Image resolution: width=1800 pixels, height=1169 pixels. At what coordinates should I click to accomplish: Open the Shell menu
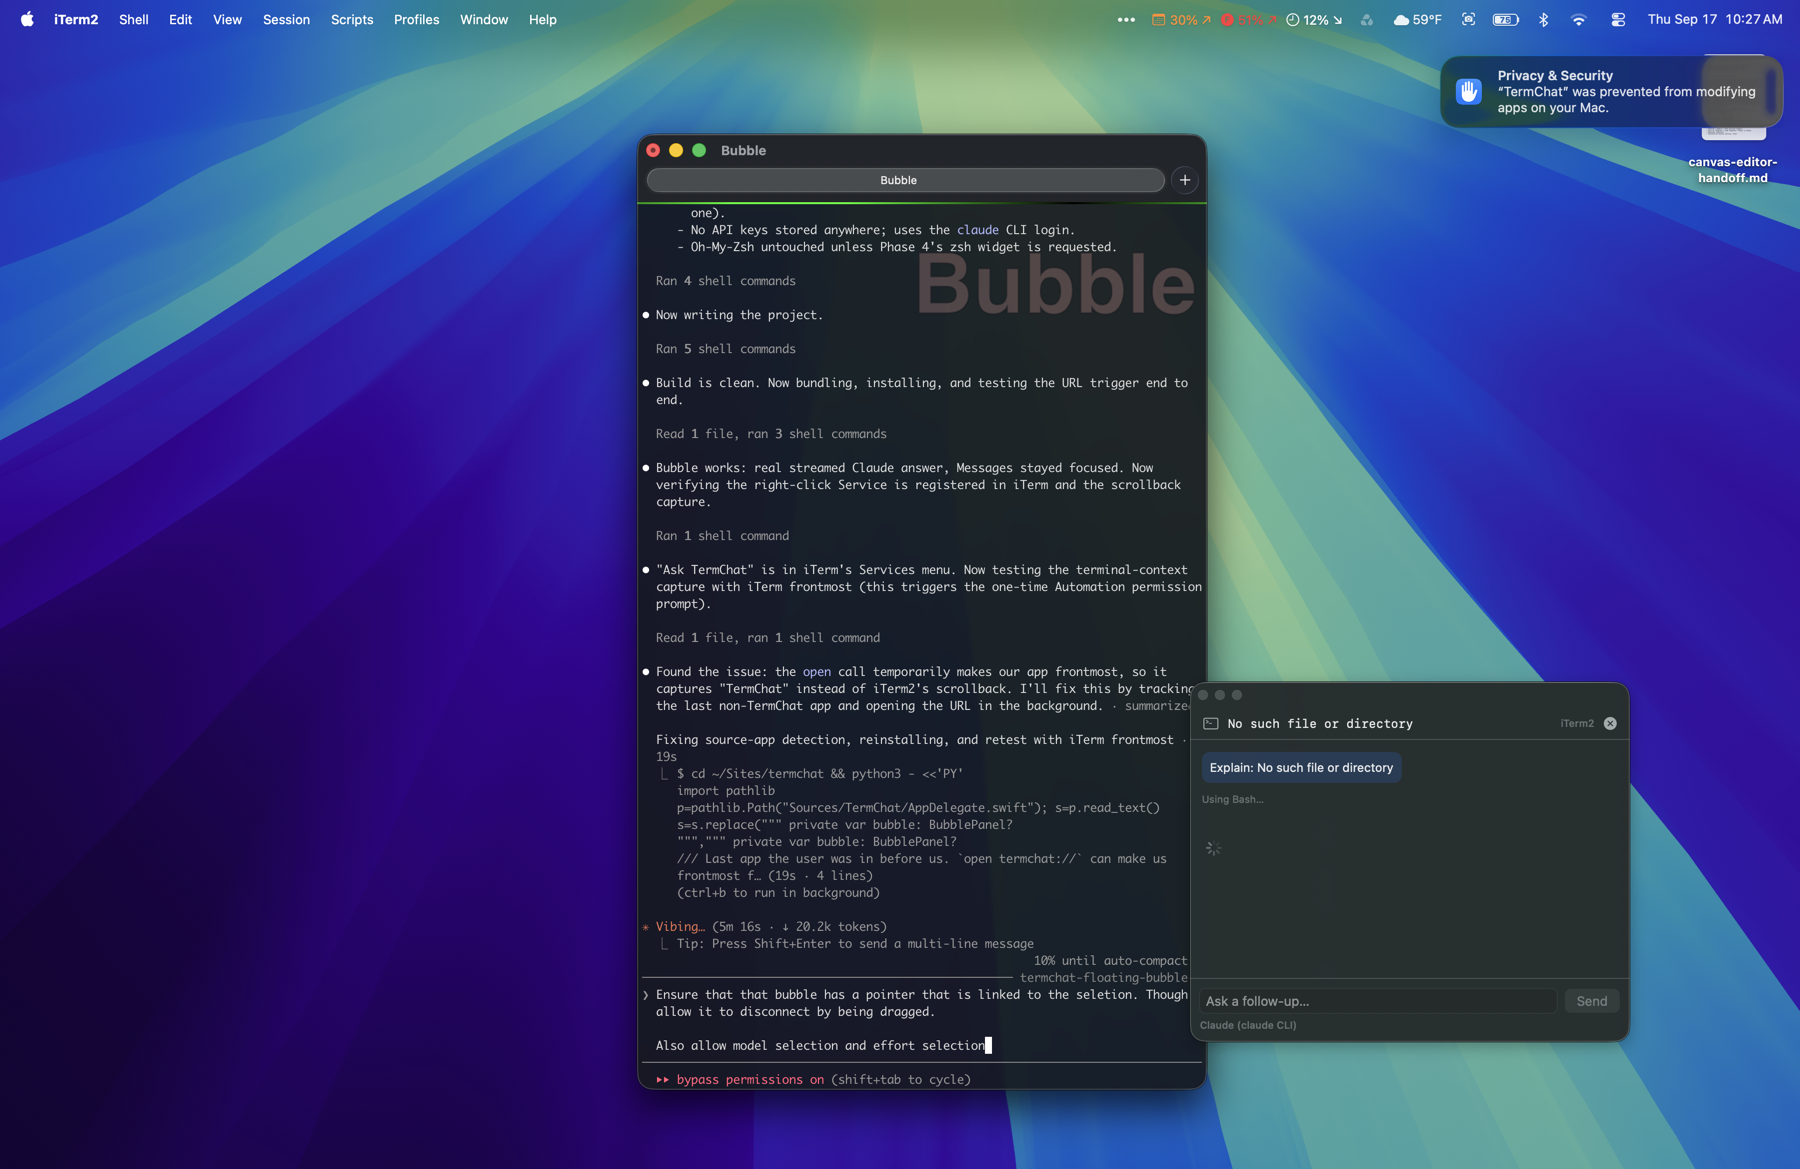click(x=134, y=19)
